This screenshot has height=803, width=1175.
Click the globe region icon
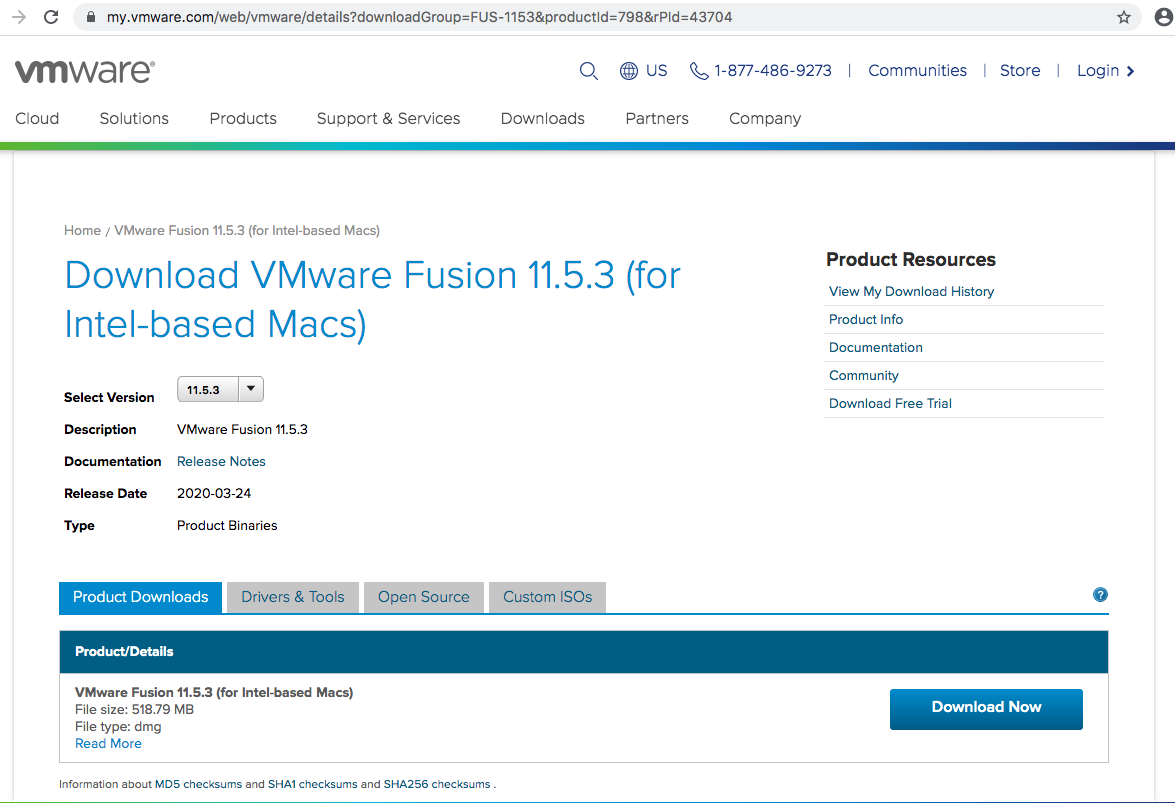629,71
